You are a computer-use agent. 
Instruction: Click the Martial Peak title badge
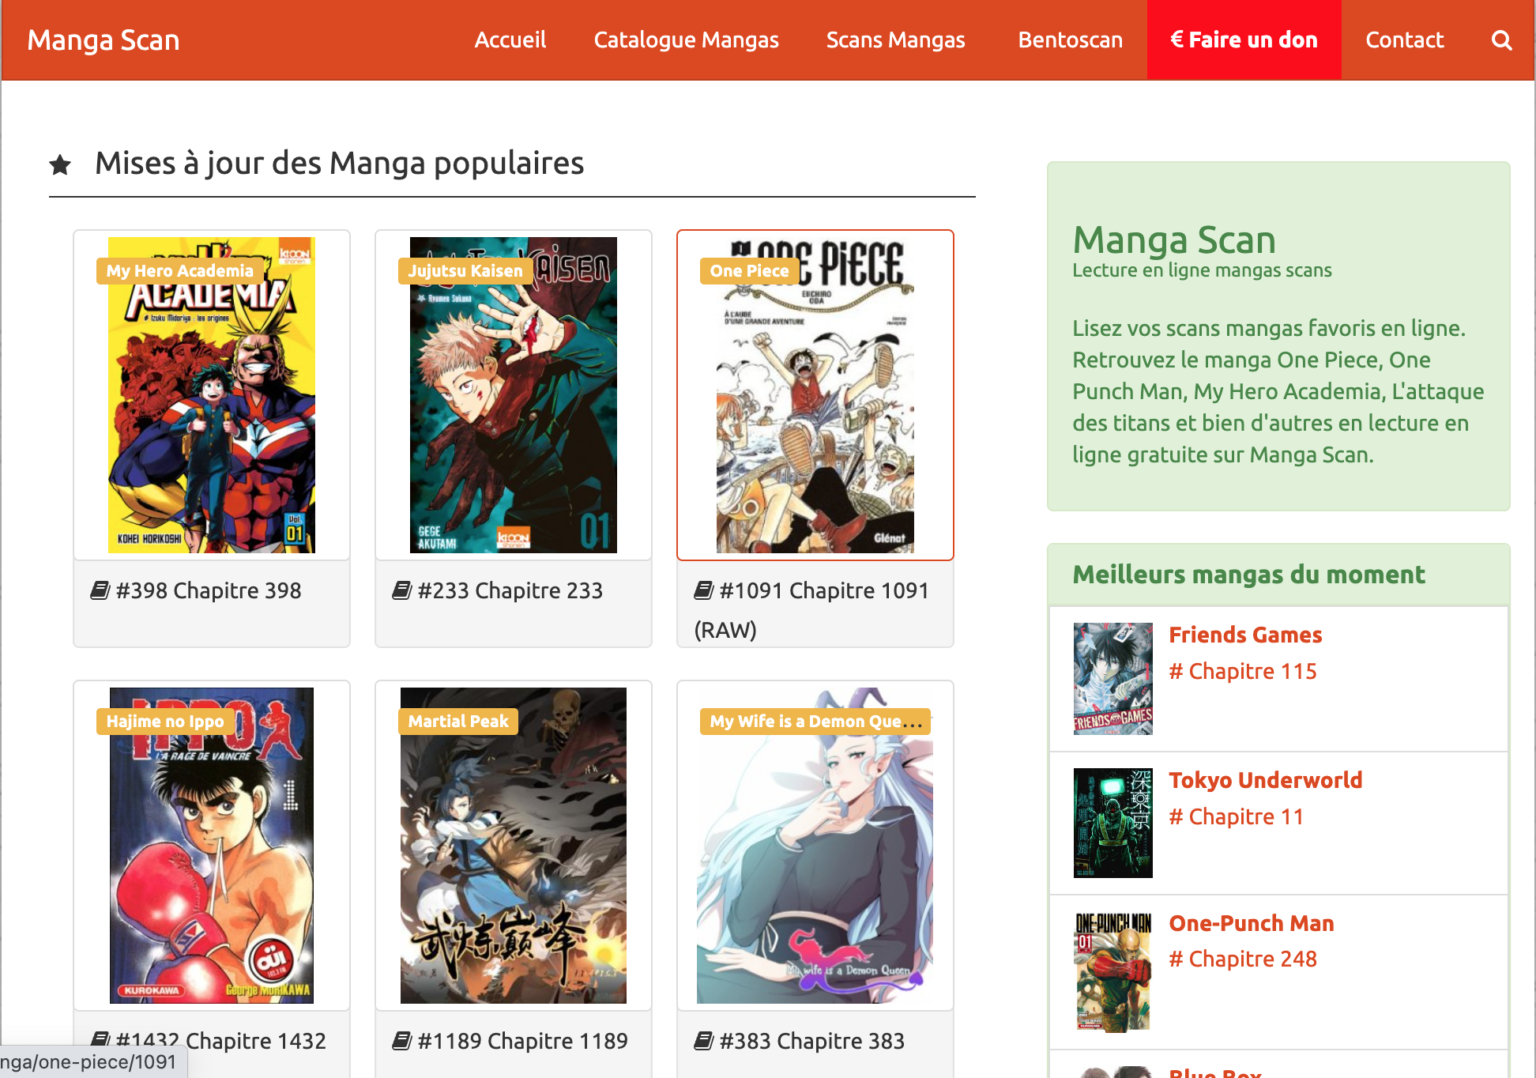click(458, 721)
